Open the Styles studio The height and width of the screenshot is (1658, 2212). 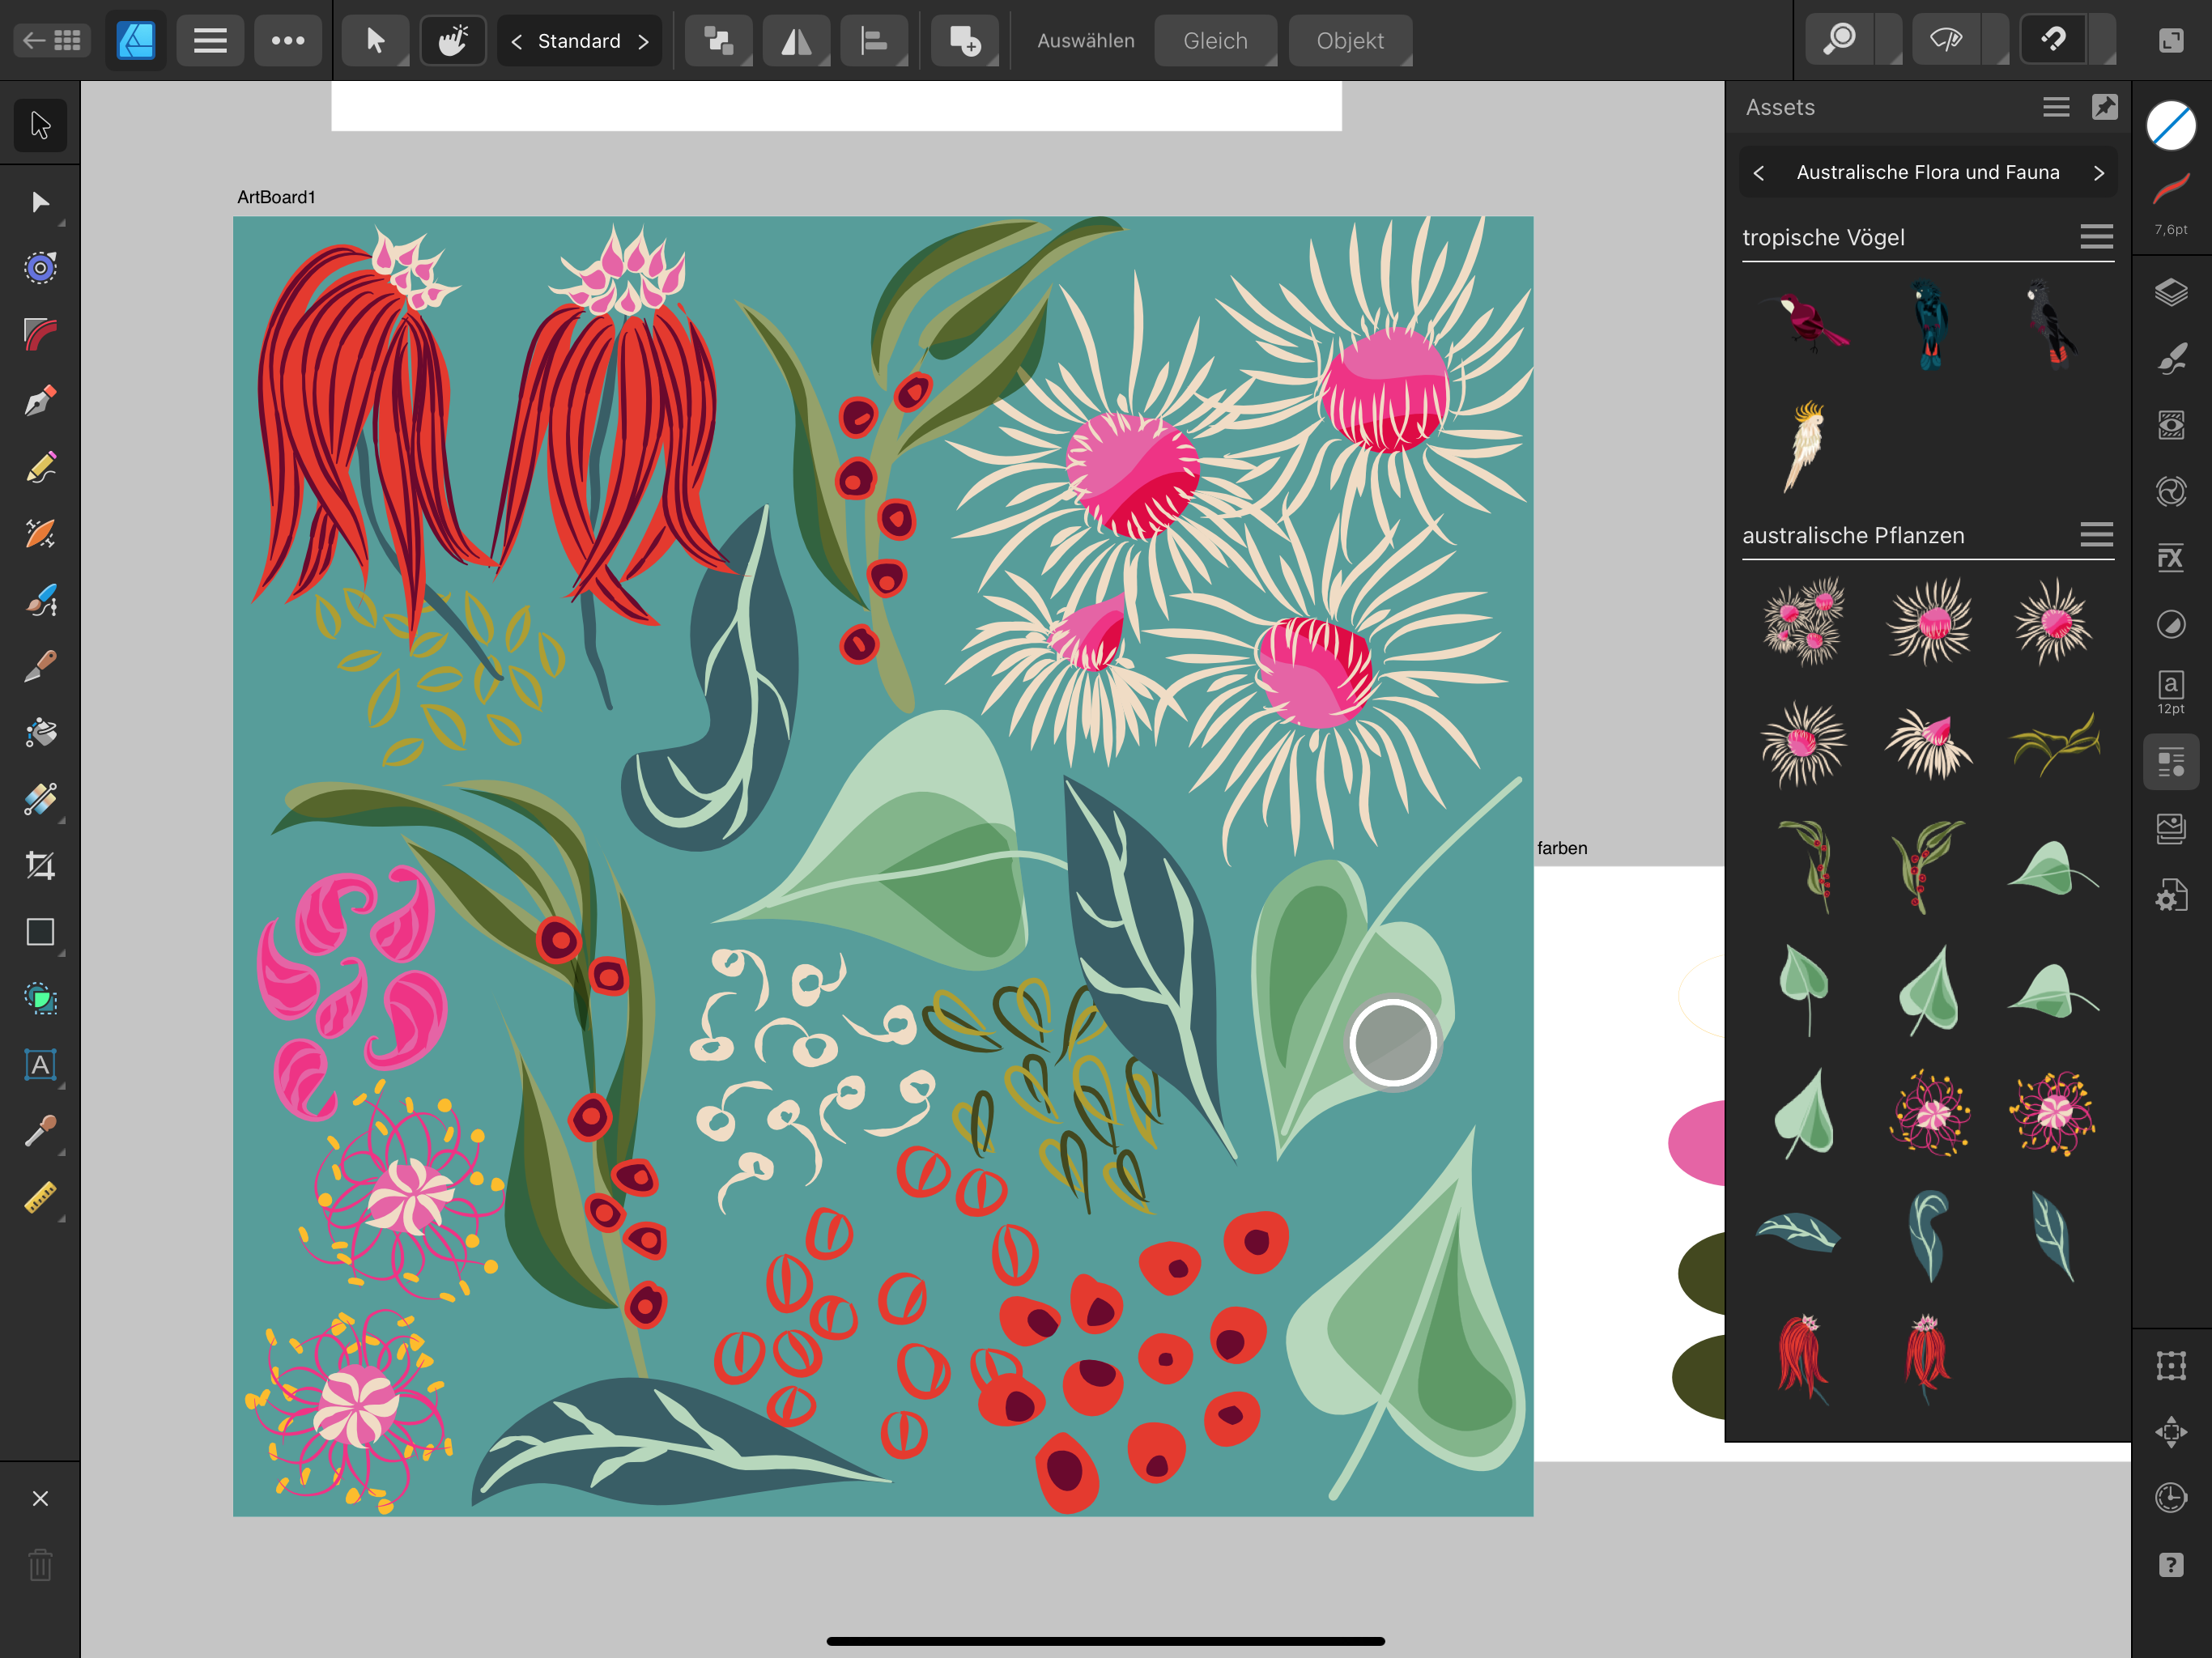pos(2171,491)
